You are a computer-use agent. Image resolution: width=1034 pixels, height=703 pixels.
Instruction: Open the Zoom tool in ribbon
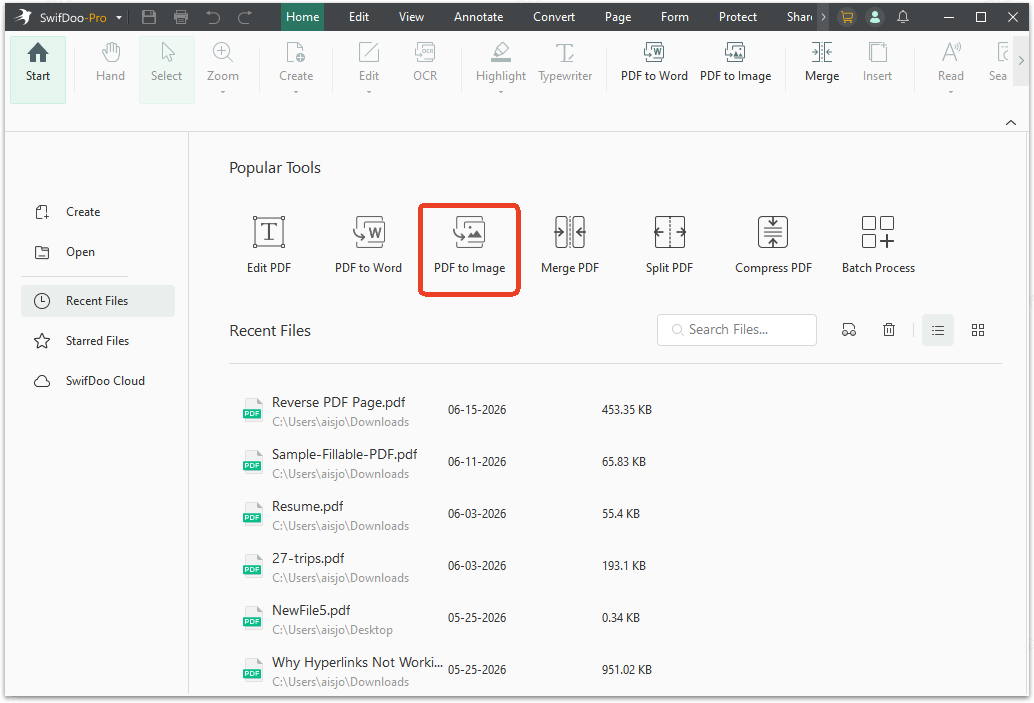222,61
